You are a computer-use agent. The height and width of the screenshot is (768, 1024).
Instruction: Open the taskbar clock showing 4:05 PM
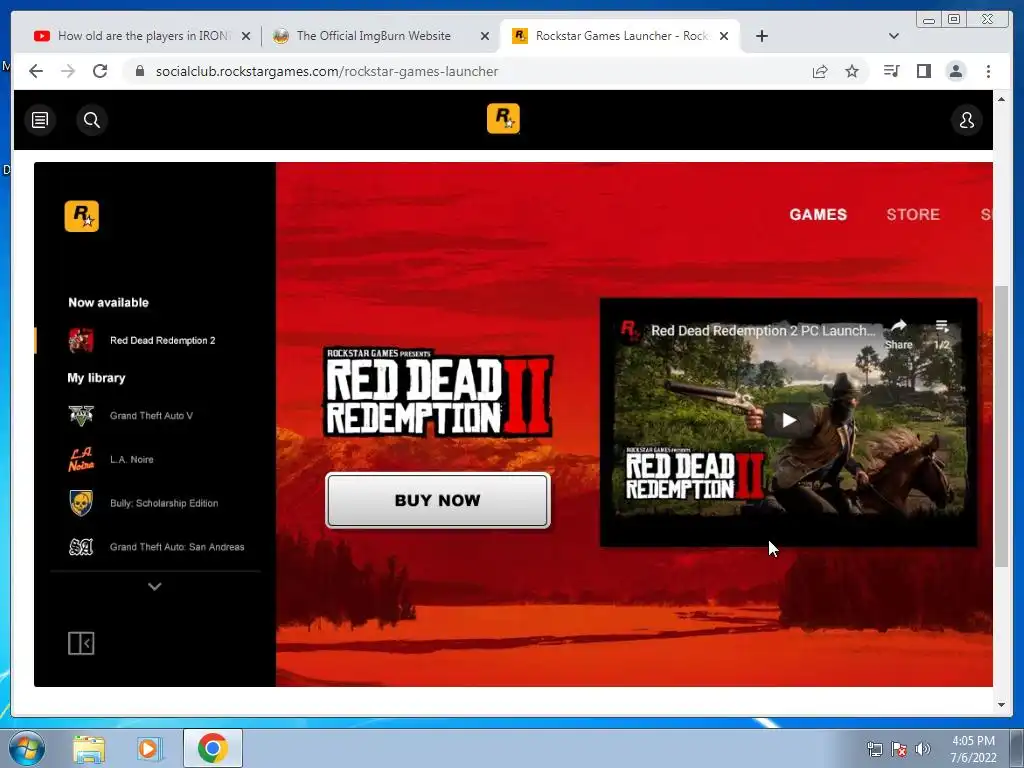(x=973, y=749)
